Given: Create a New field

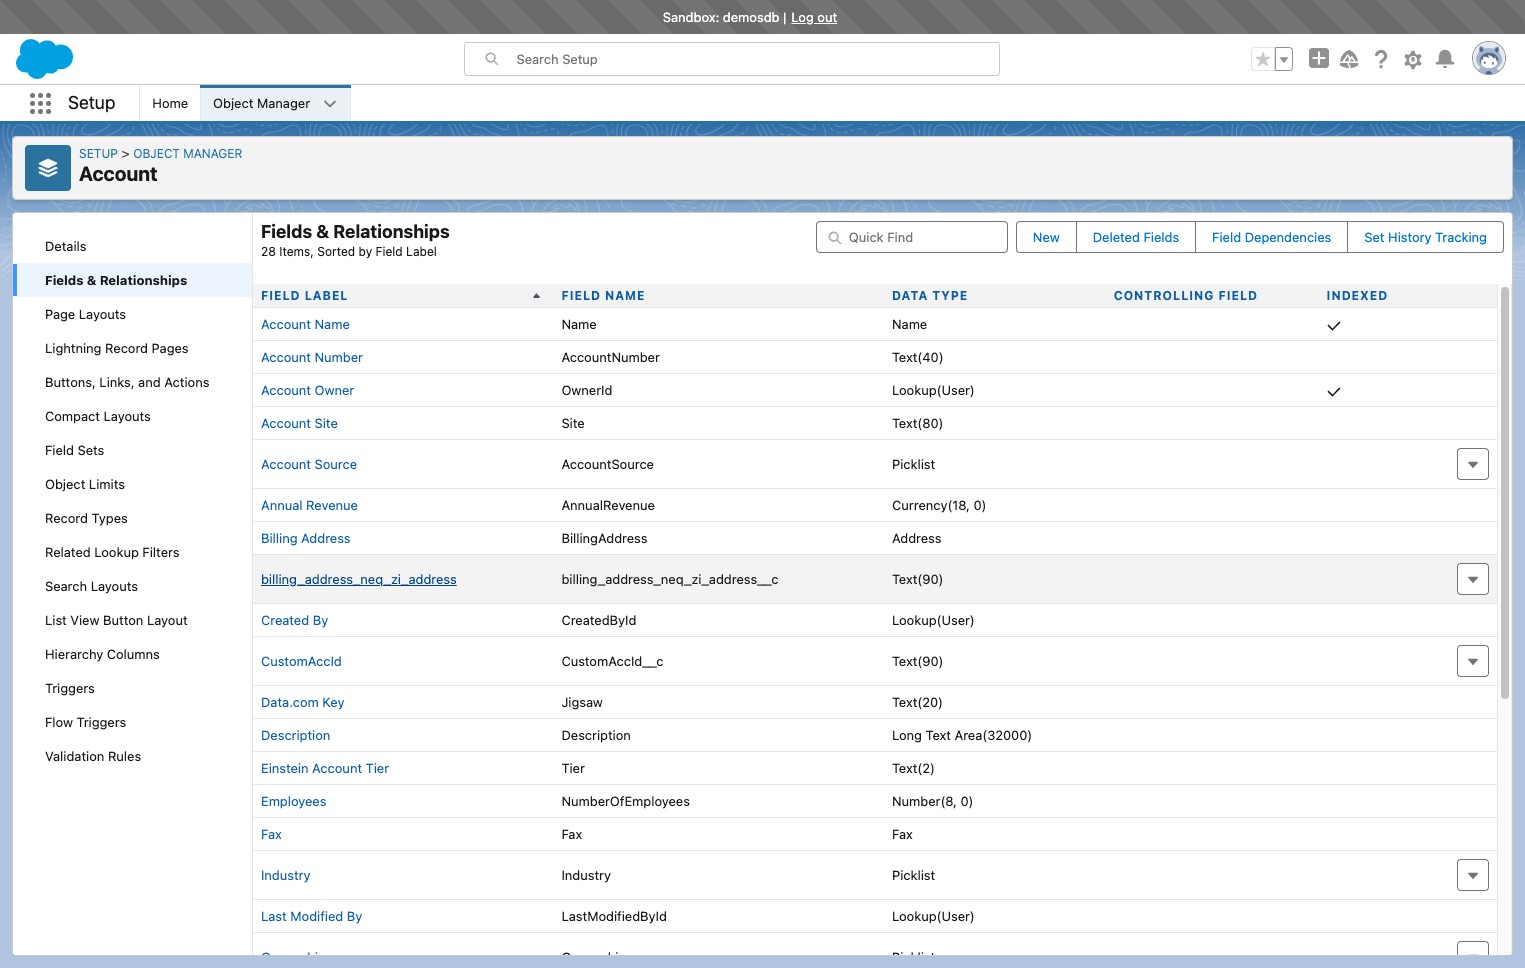Looking at the screenshot, I should [x=1046, y=237].
